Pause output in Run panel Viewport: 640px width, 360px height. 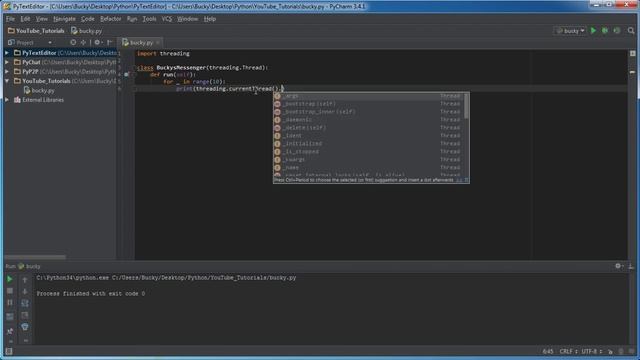[9, 302]
